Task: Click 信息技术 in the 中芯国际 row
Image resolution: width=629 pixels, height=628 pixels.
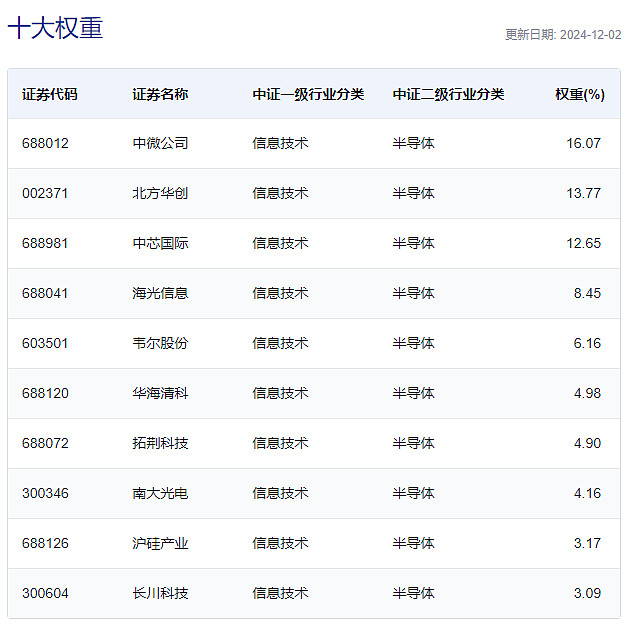Action: (280, 243)
